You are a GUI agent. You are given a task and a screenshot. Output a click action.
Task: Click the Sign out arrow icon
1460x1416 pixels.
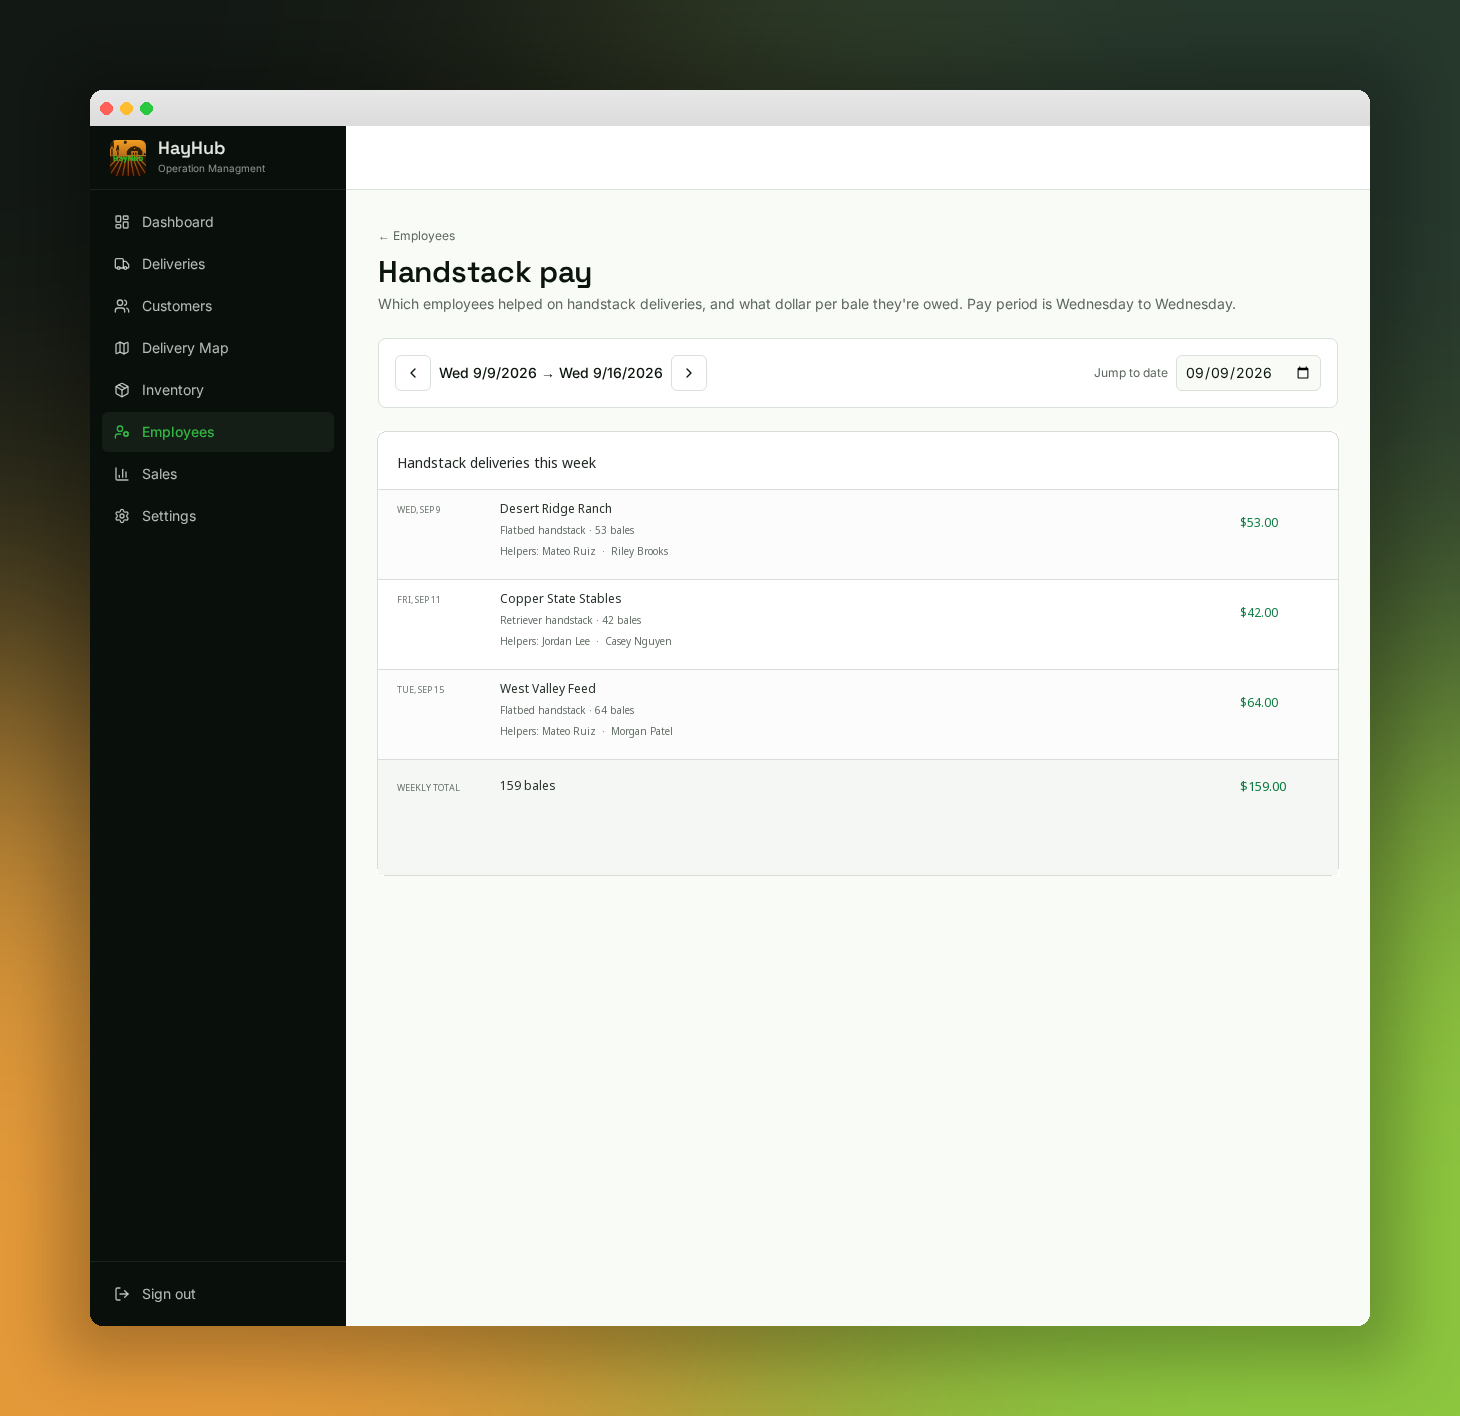pyautogui.click(x=122, y=1294)
